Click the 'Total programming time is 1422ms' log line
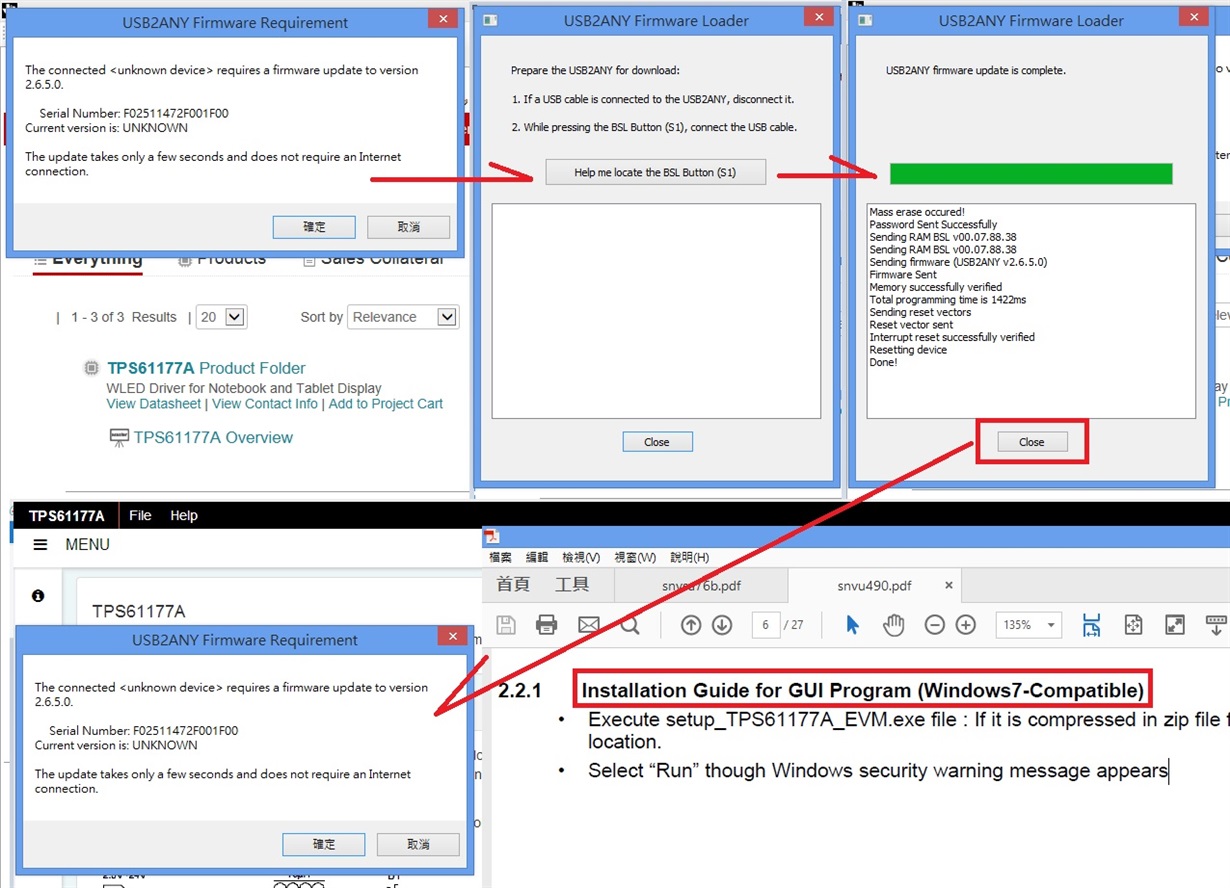The height and width of the screenshot is (888, 1230). point(948,299)
